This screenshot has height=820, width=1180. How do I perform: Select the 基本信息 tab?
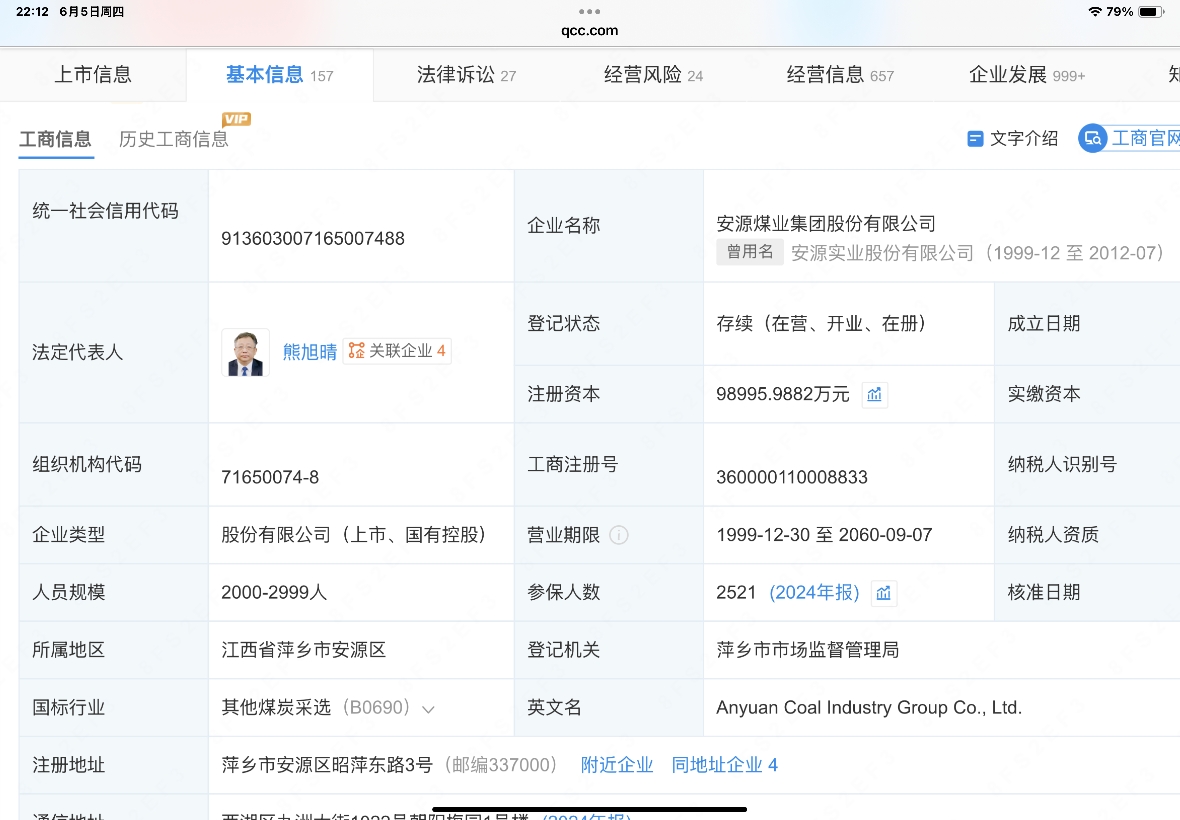tap(279, 74)
